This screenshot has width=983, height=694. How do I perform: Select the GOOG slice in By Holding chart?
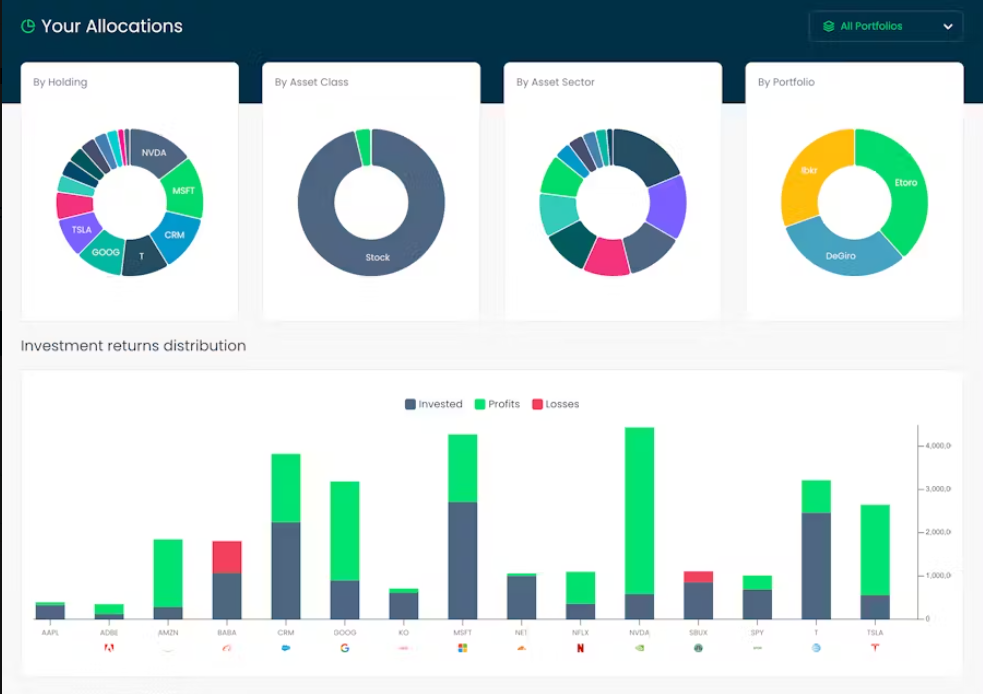click(103, 252)
